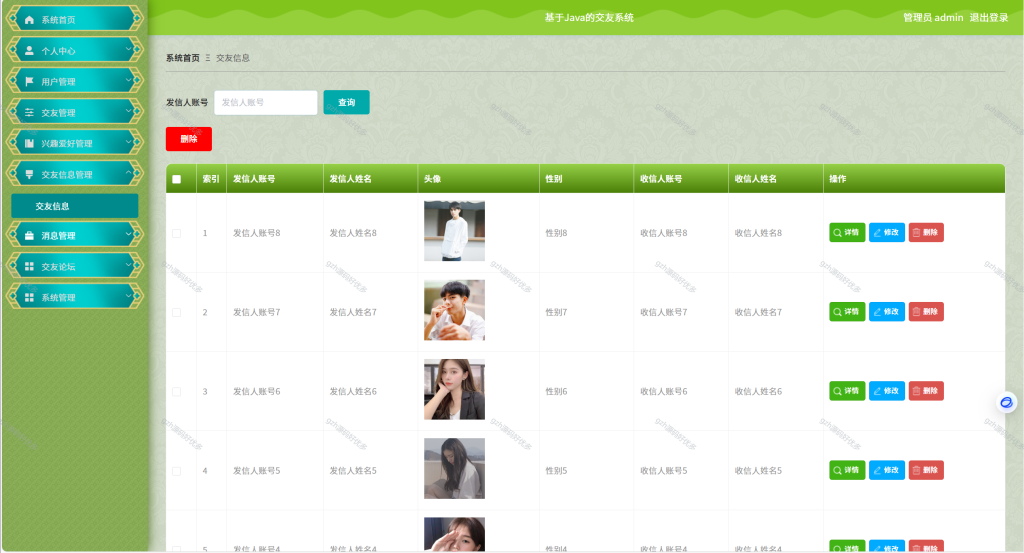Open the 用户管理 sidebar label
This screenshot has width=1024, height=553.
point(58,82)
